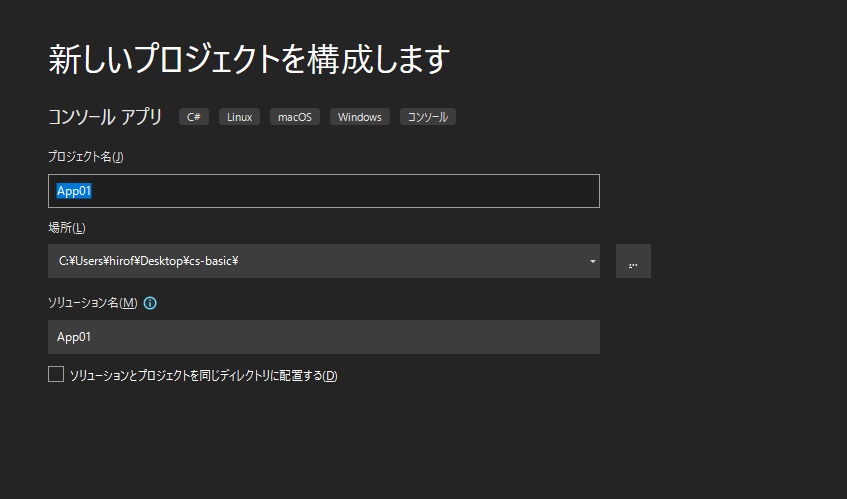
Task: Click the コンソール アプリ template name
Action: 105,117
